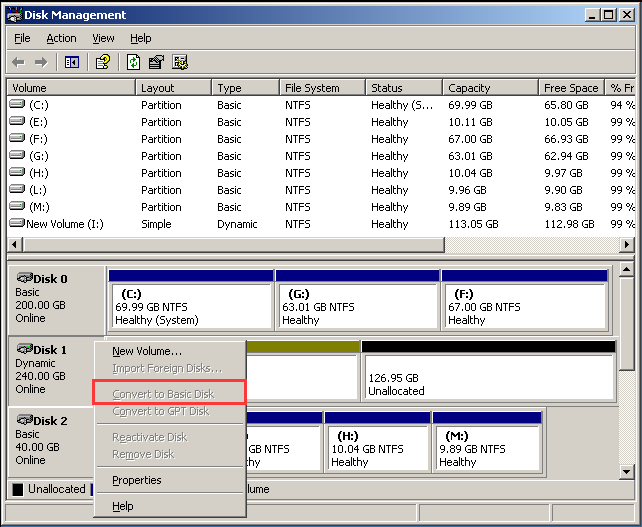Click the Dynamic type cell for New Volume
642x527 pixels.
237,224
